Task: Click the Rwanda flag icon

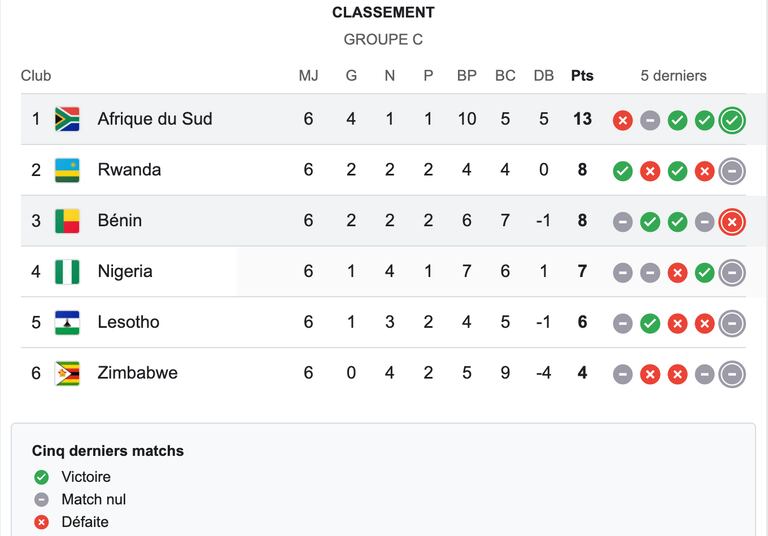Action: click(x=67, y=170)
